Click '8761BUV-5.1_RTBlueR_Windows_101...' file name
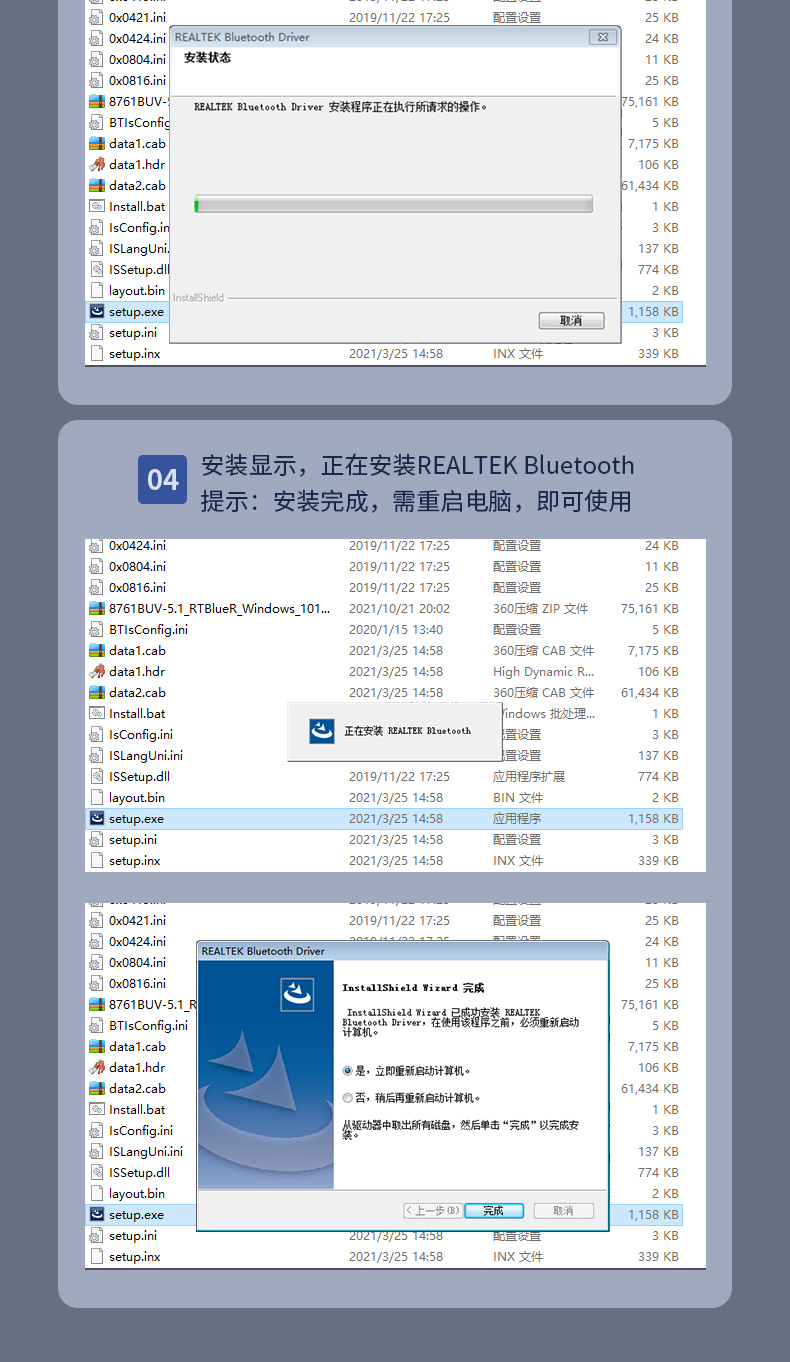The height and width of the screenshot is (1362, 790). tap(219, 608)
